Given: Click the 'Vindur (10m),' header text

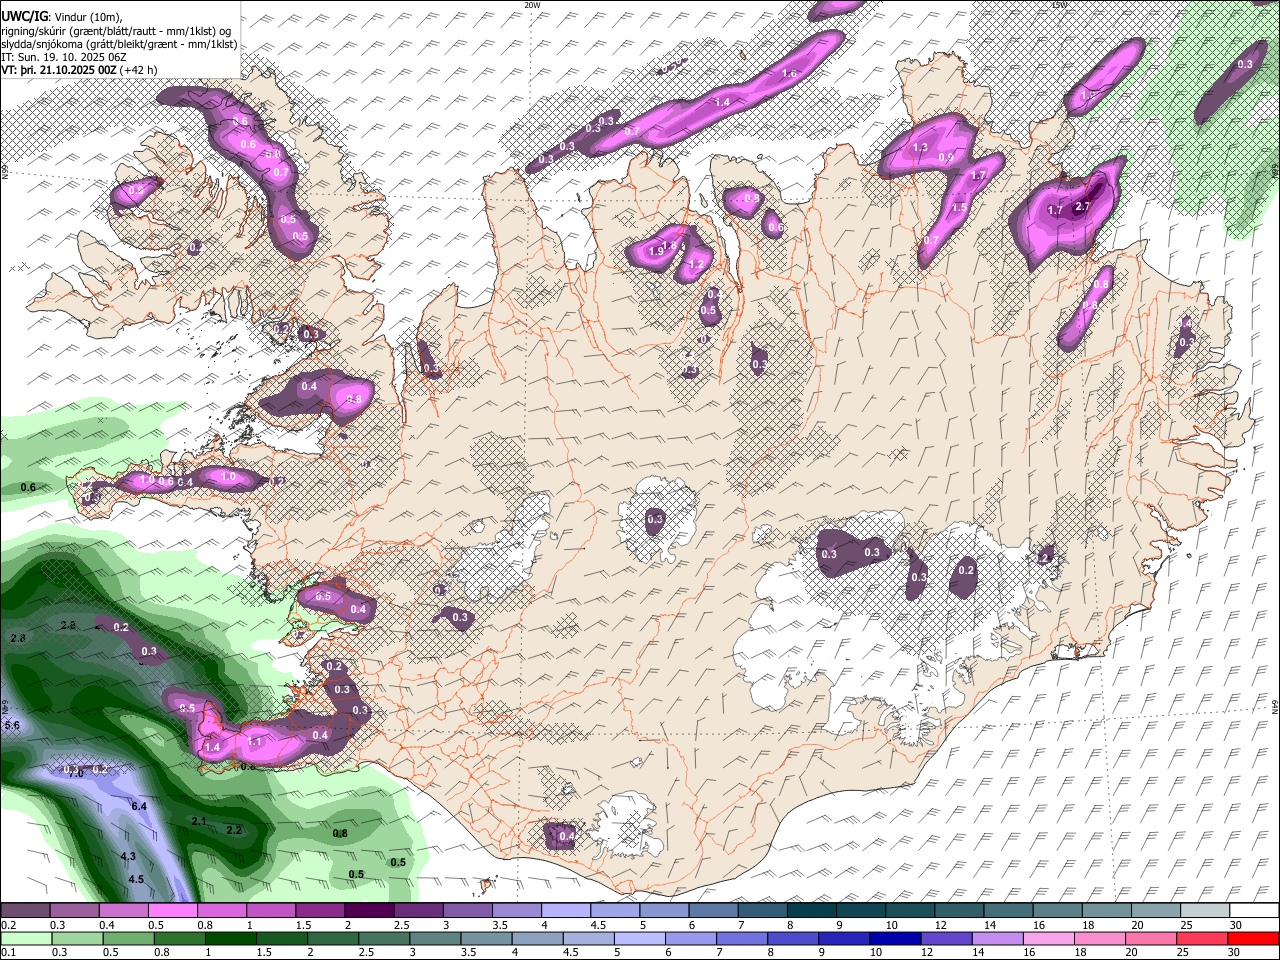Looking at the screenshot, I should point(86,17).
